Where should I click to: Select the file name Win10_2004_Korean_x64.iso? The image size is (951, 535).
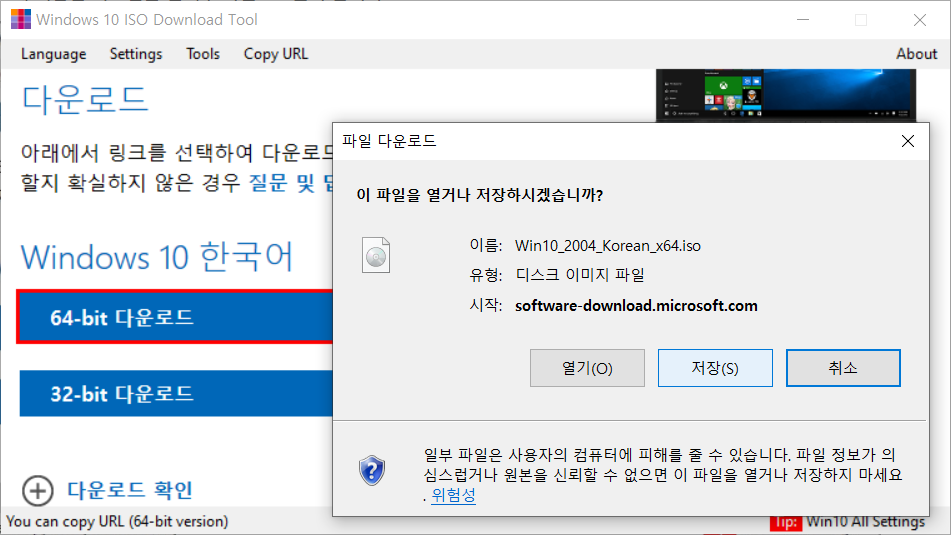[x=608, y=246]
